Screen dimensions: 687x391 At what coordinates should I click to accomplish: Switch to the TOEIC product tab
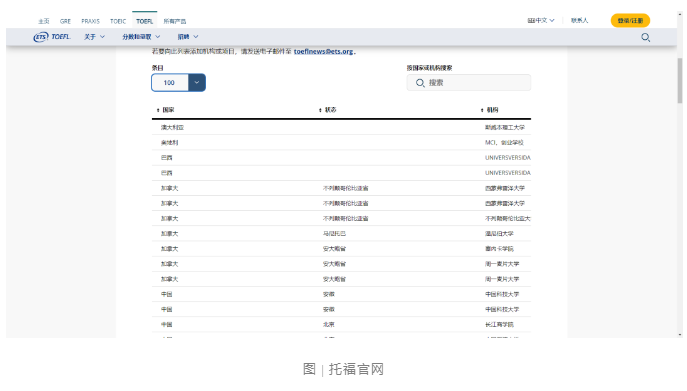(x=118, y=21)
